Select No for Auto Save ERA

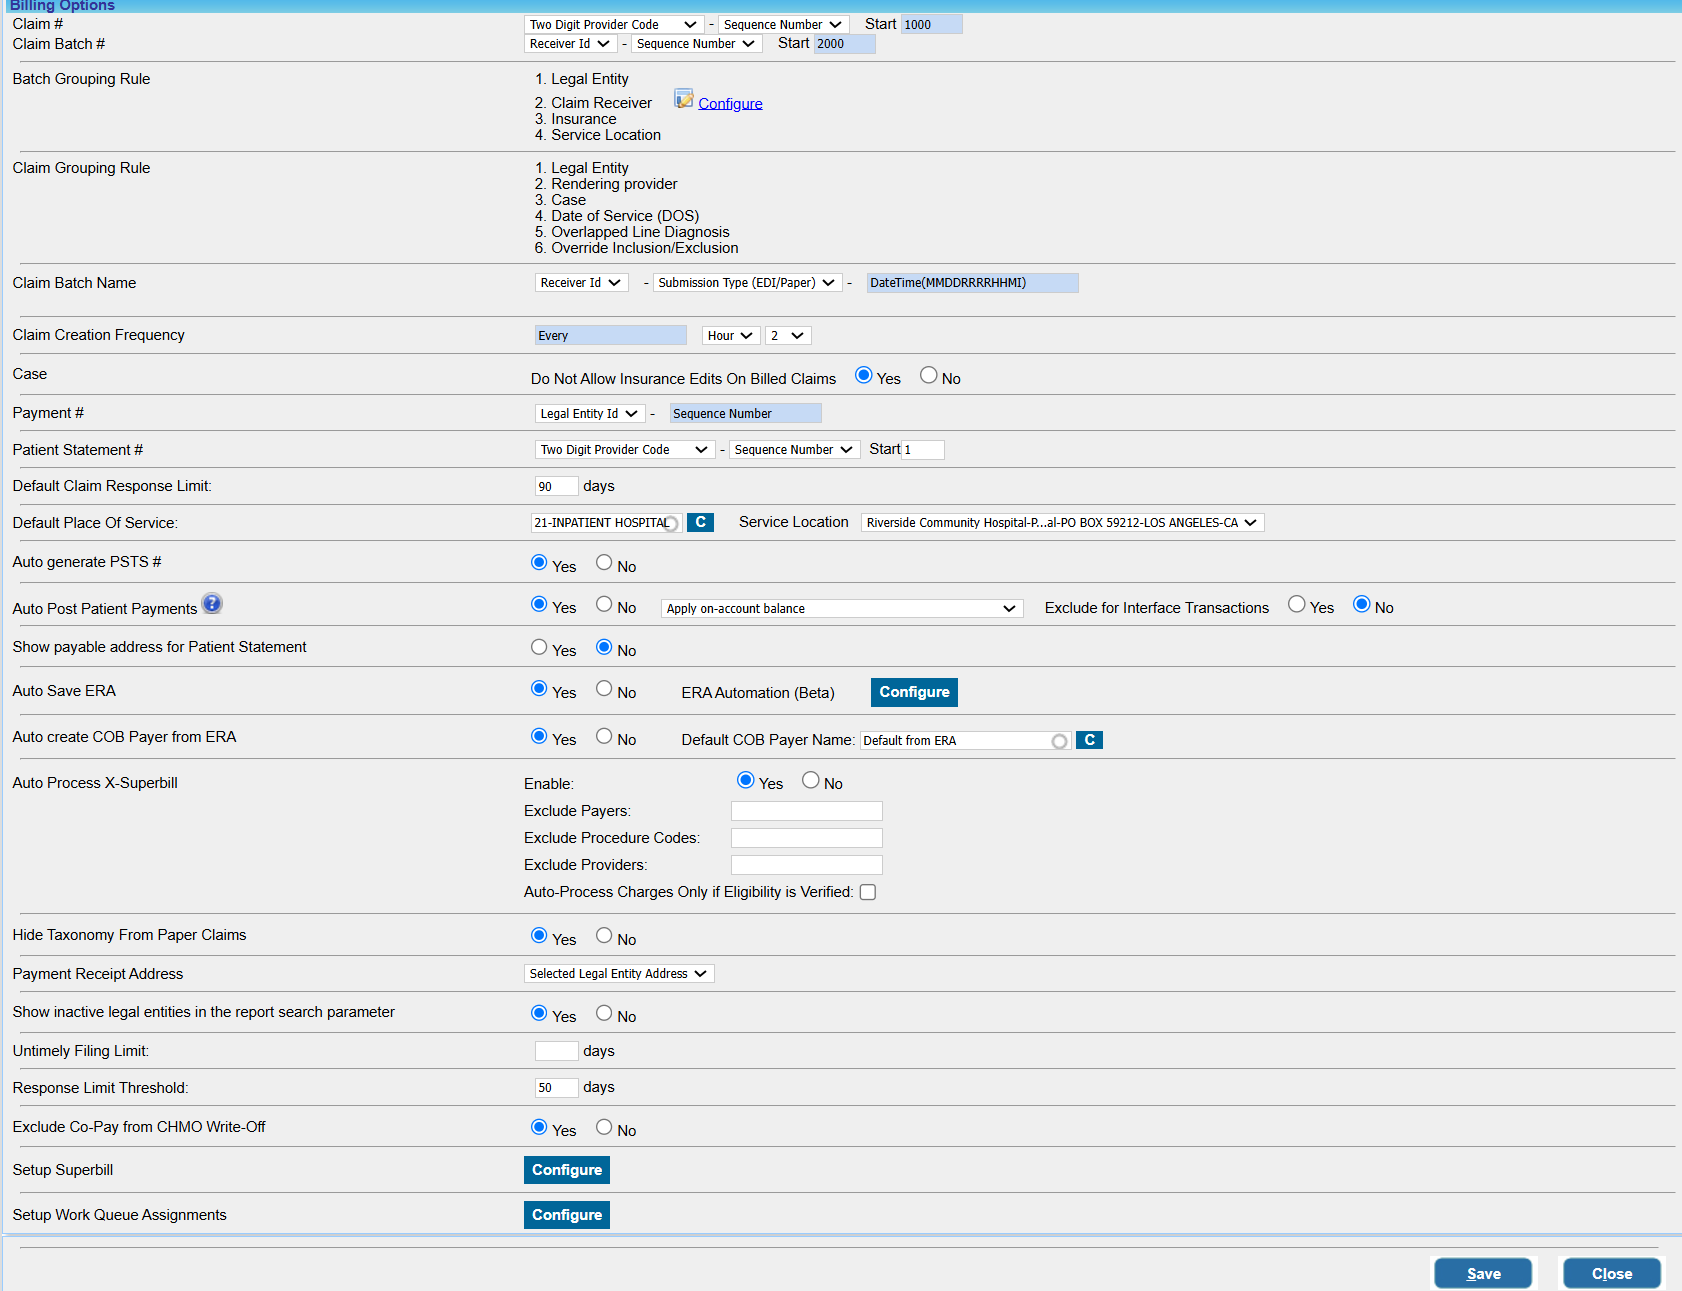604,689
